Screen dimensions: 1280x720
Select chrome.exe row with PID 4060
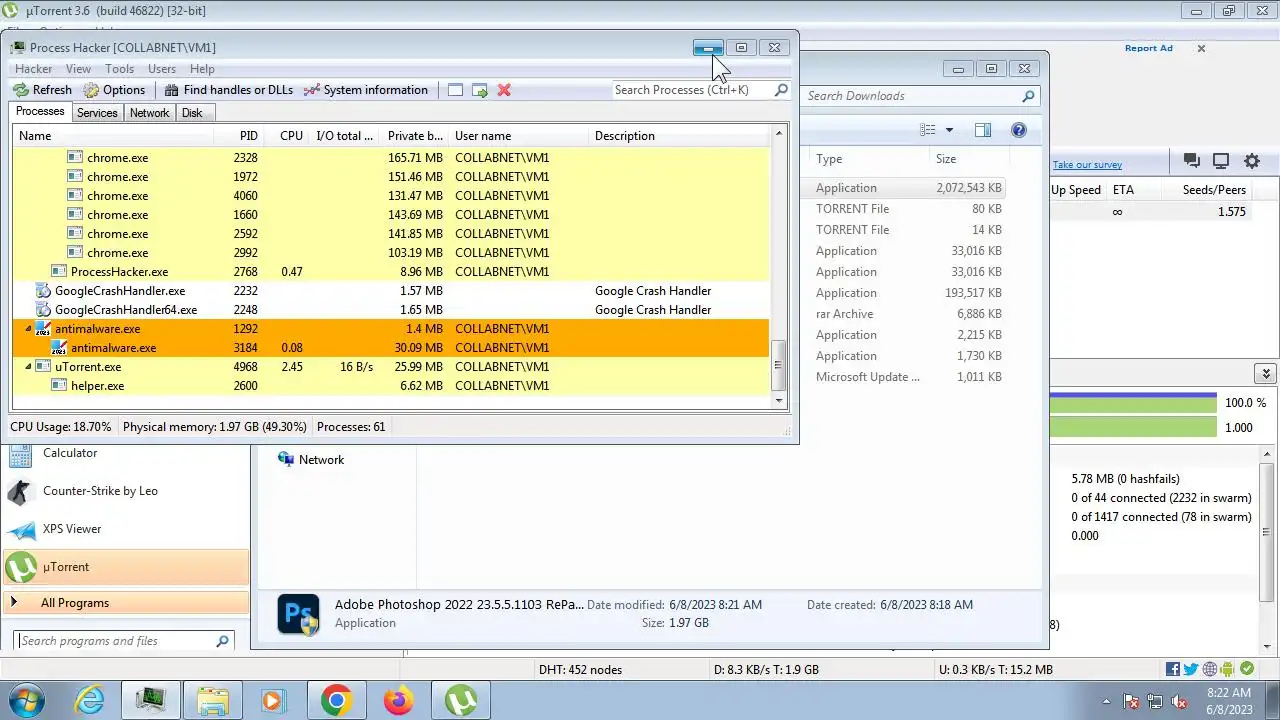(392, 196)
